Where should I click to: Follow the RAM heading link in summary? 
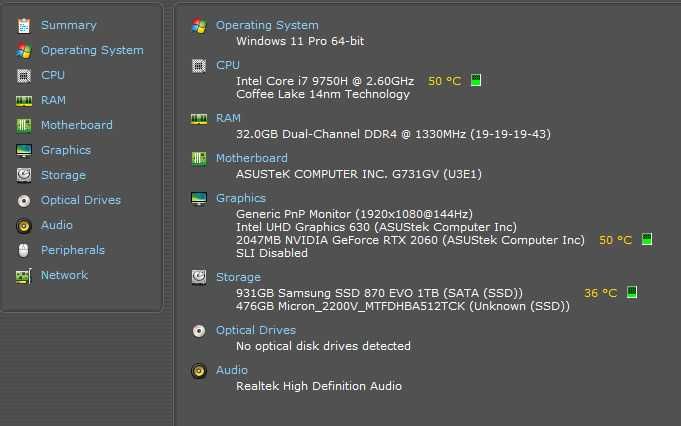[228, 118]
